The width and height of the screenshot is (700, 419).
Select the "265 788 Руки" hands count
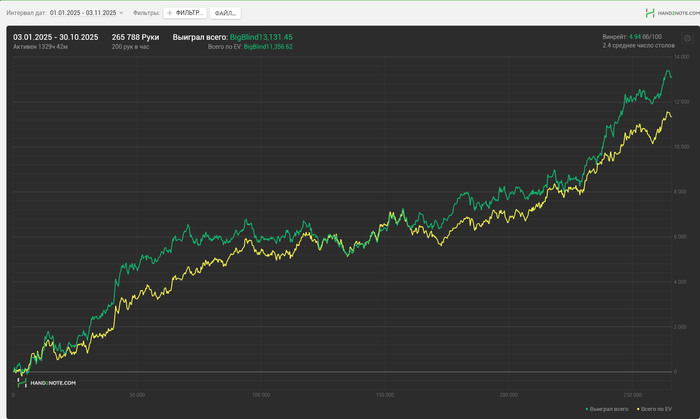pos(135,37)
